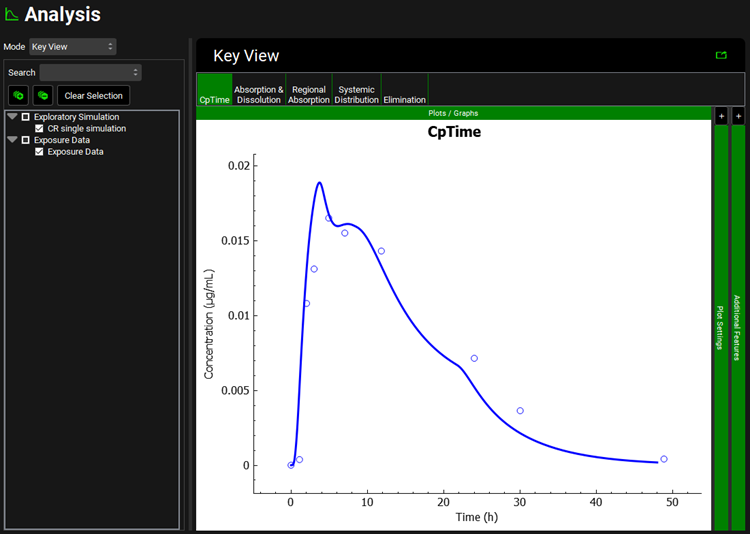Switch to the Systemic Distribution tab
Image resolution: width=750 pixels, height=534 pixels.
pyautogui.click(x=357, y=94)
